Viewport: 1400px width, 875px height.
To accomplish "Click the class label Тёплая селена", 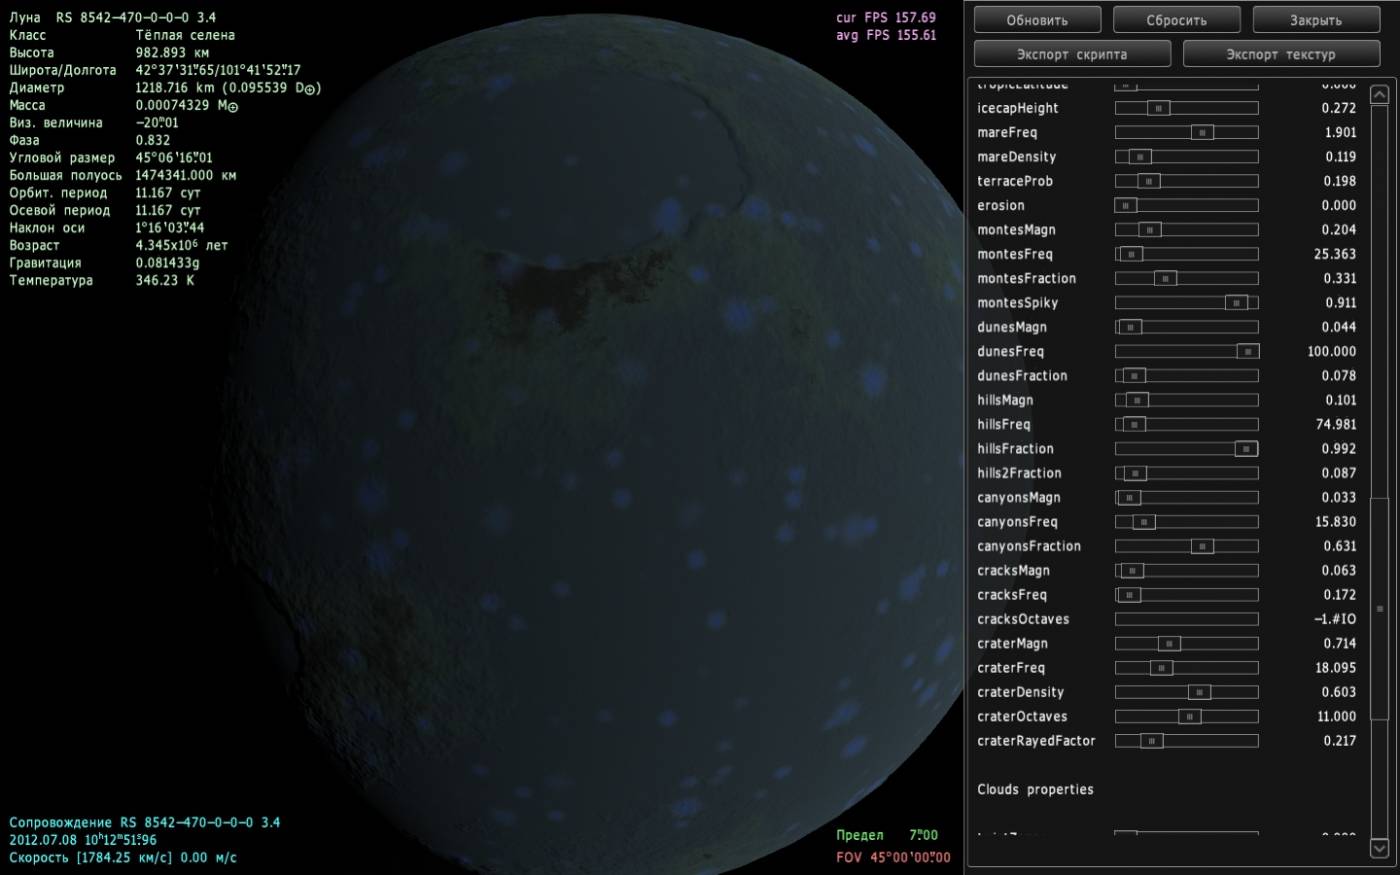I will tap(185, 35).
